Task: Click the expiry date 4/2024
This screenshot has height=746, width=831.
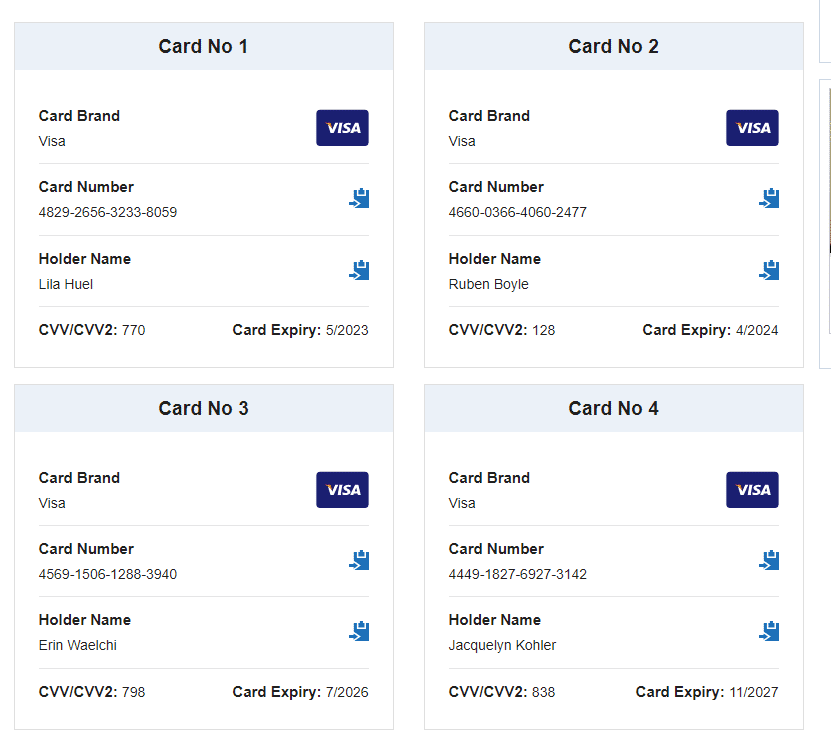Action: tap(756, 330)
